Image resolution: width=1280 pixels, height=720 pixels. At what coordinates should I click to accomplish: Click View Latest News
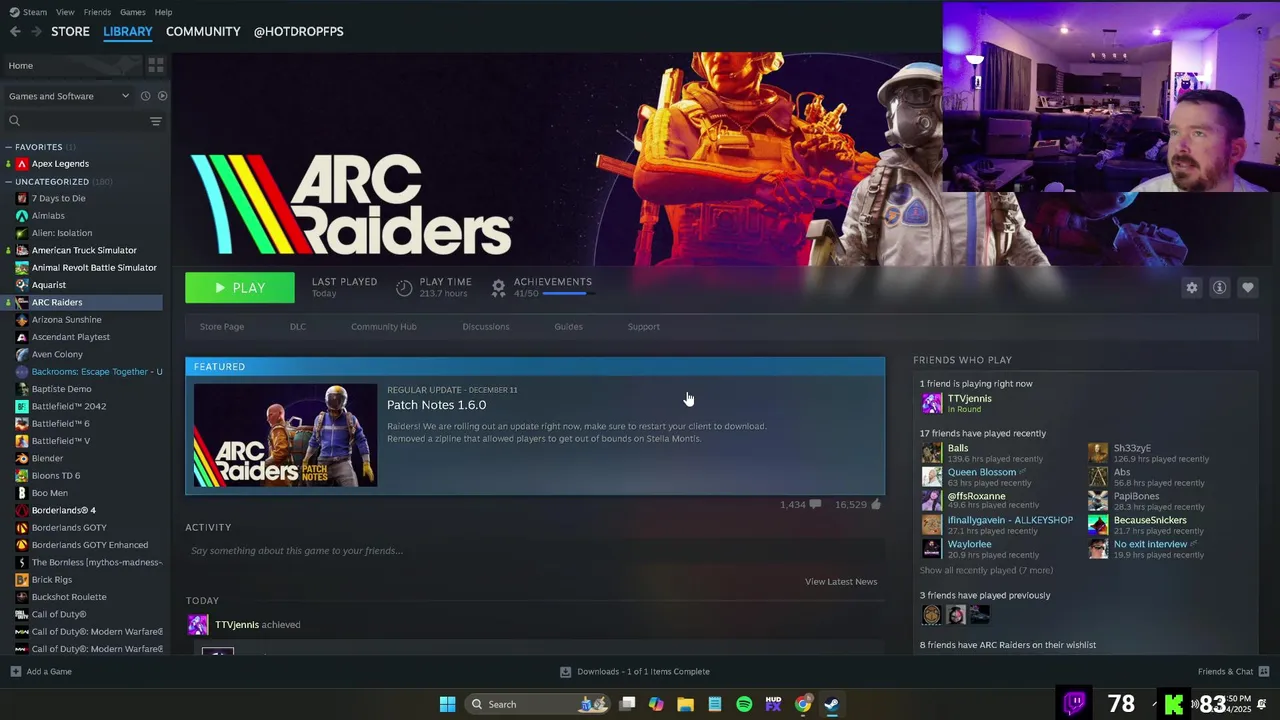click(x=841, y=582)
